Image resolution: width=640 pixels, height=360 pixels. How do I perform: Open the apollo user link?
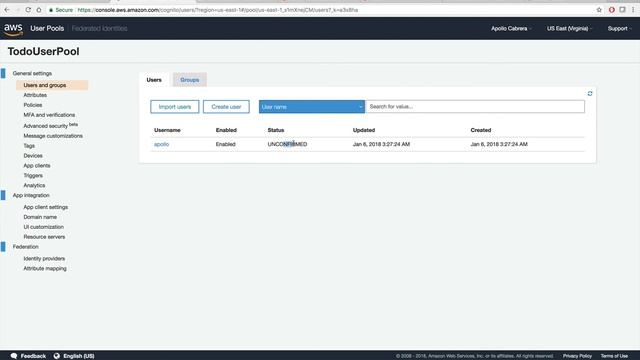click(161, 144)
